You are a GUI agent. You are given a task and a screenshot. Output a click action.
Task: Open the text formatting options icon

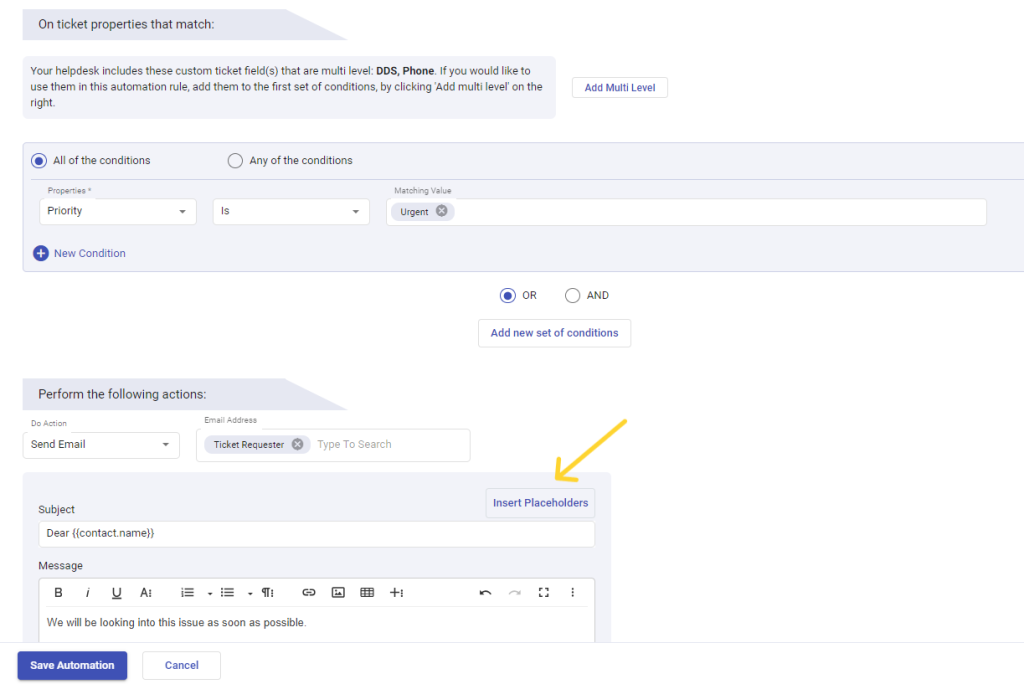coord(146,592)
